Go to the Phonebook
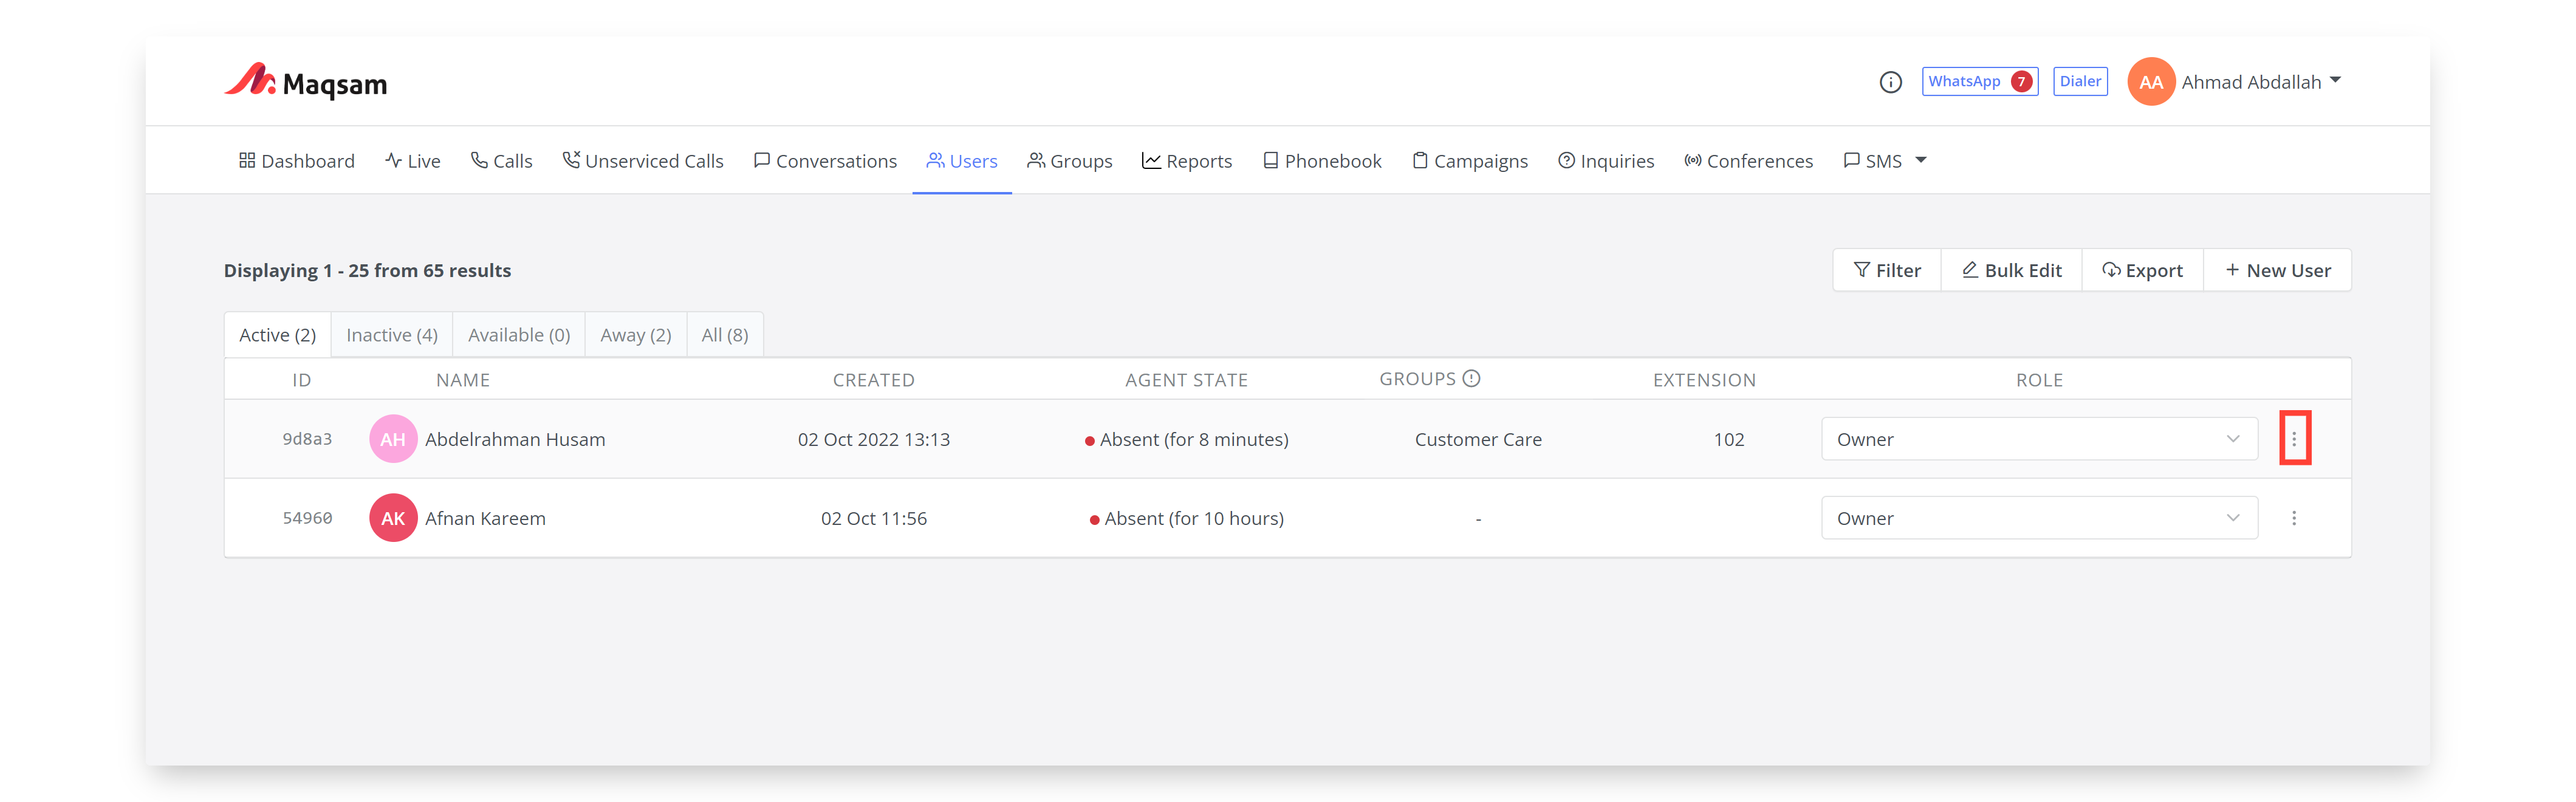 (x=1322, y=161)
